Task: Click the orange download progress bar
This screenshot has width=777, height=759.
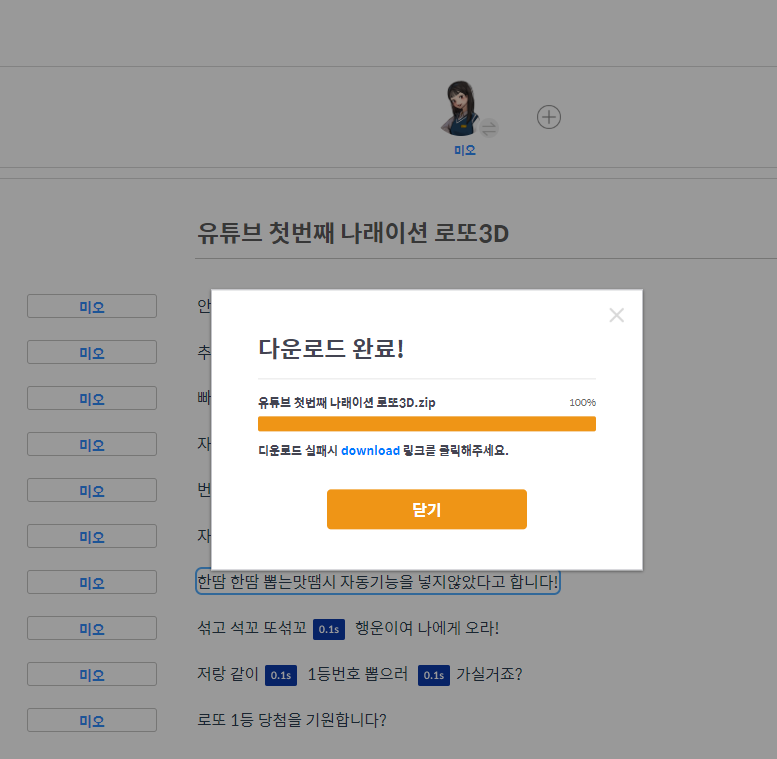Action: coord(427,424)
